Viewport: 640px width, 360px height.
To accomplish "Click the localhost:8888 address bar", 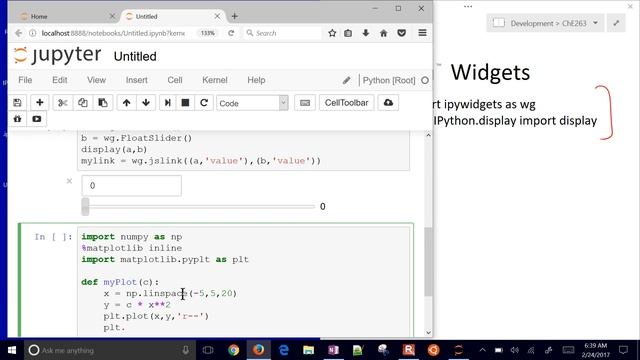I will point(113,33).
